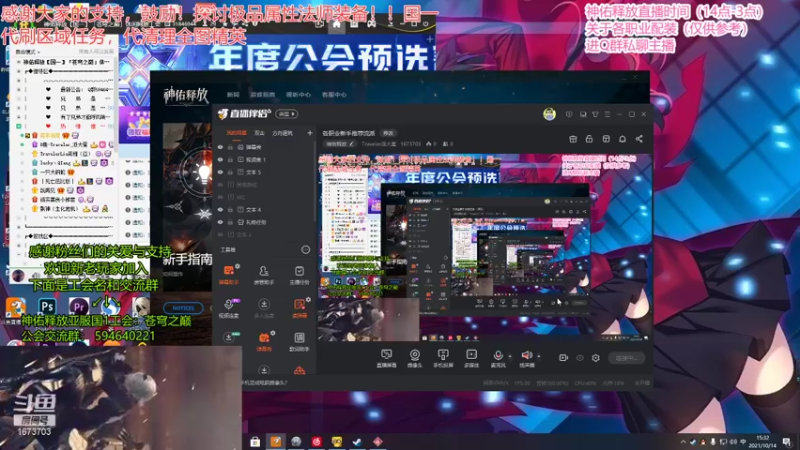Mute the 扬声器 speaker icon
This screenshot has height=450, width=800.
tap(527, 355)
